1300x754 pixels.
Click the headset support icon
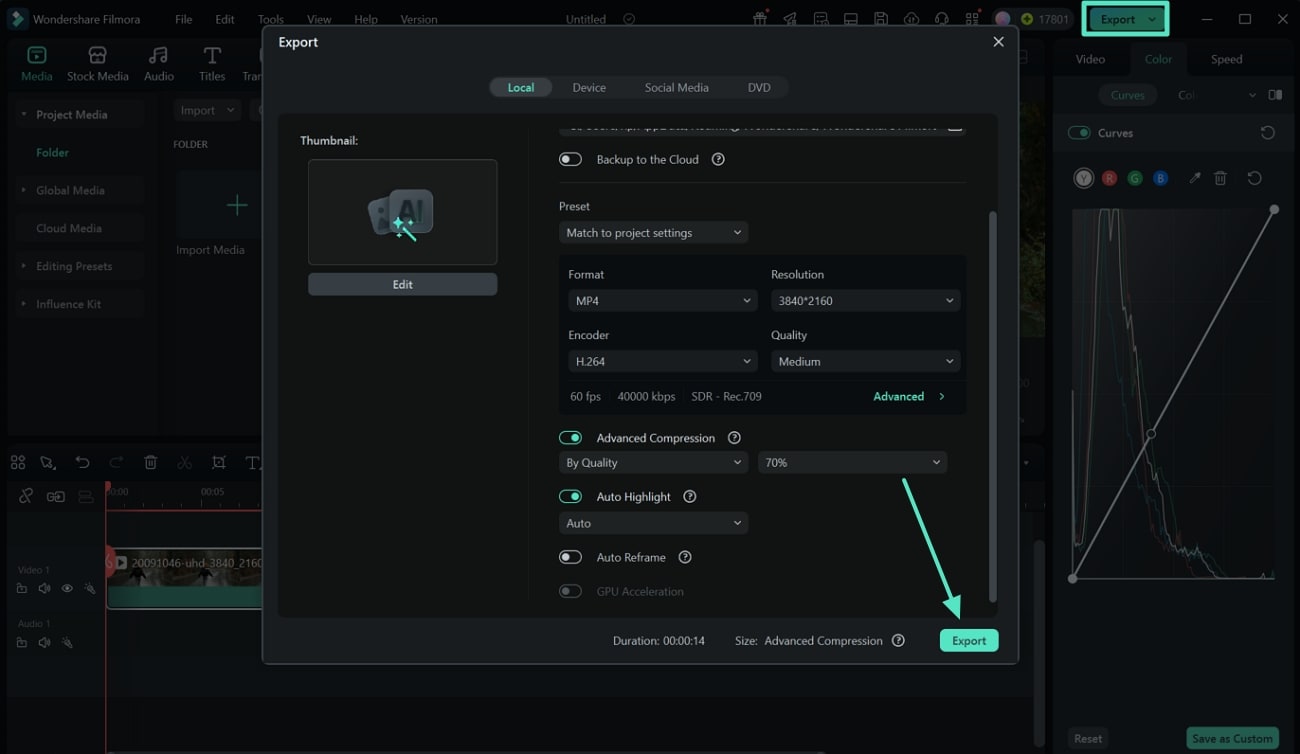coord(941,19)
